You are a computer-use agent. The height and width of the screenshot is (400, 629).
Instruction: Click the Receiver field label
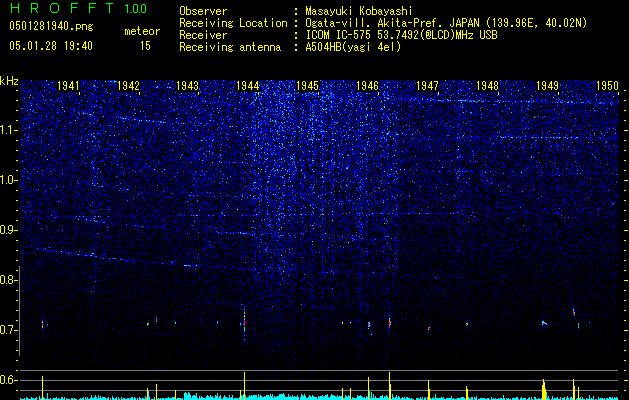[203, 35]
